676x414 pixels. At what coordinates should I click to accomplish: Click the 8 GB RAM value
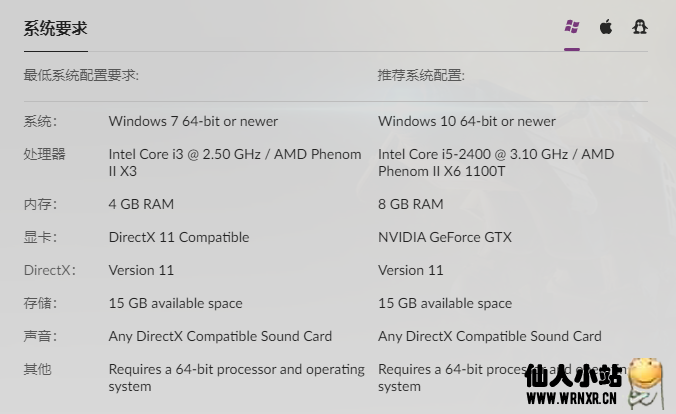411,204
